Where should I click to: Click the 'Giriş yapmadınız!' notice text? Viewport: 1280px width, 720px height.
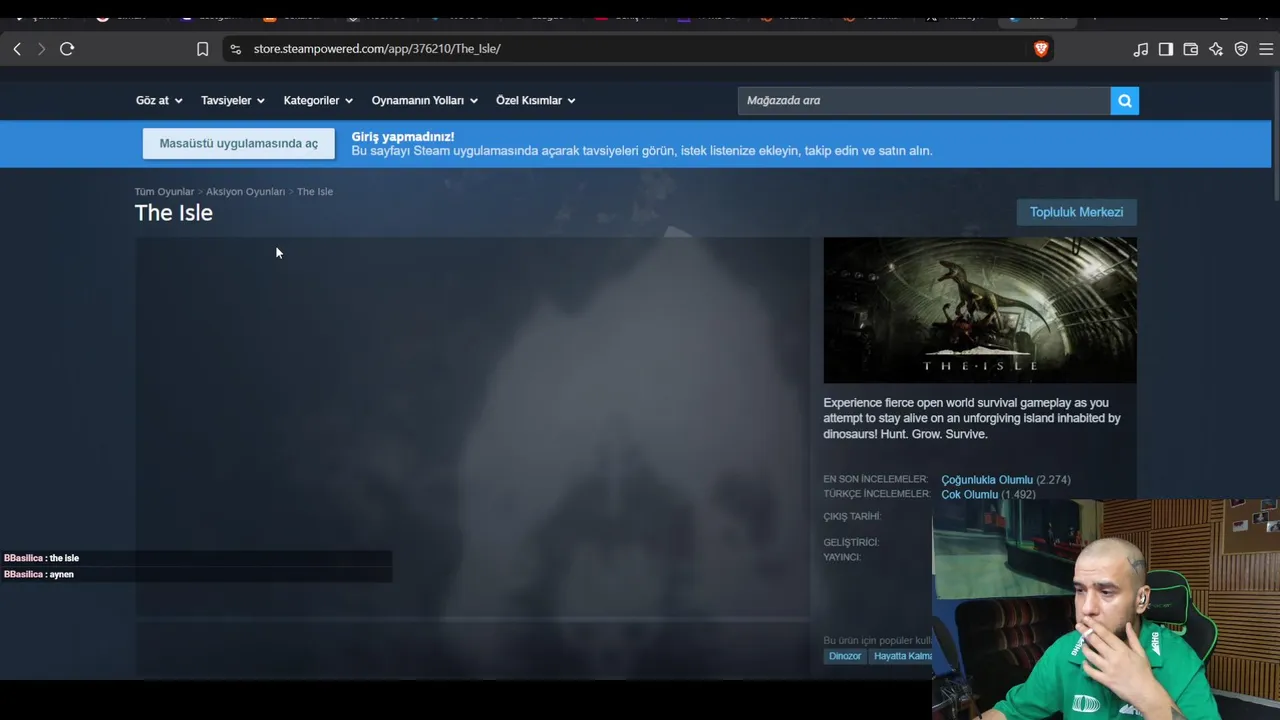[403, 136]
